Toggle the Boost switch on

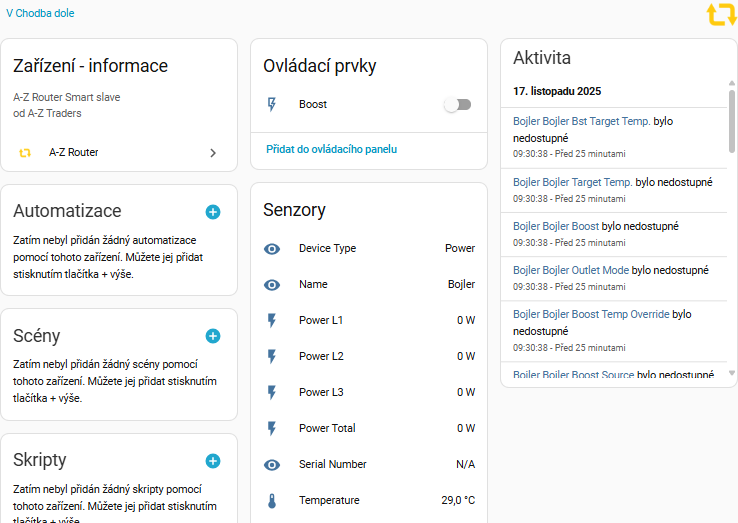click(458, 105)
